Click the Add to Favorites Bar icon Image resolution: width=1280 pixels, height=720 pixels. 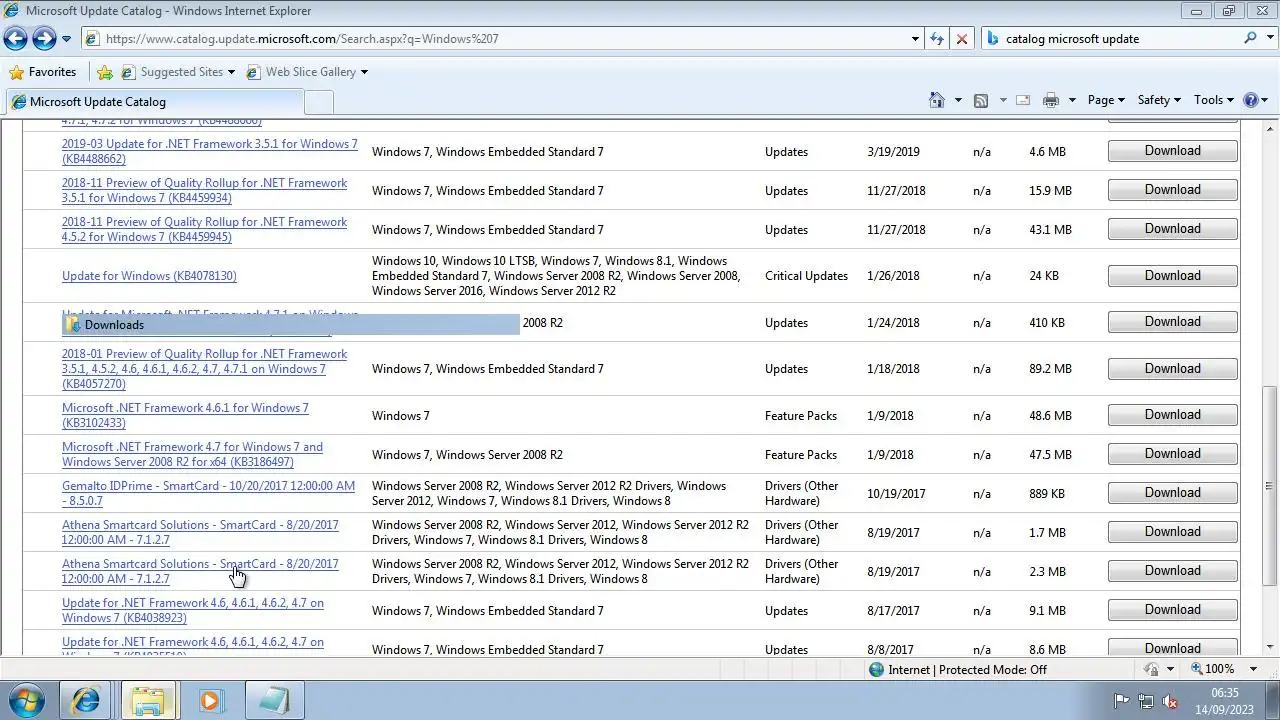point(105,72)
